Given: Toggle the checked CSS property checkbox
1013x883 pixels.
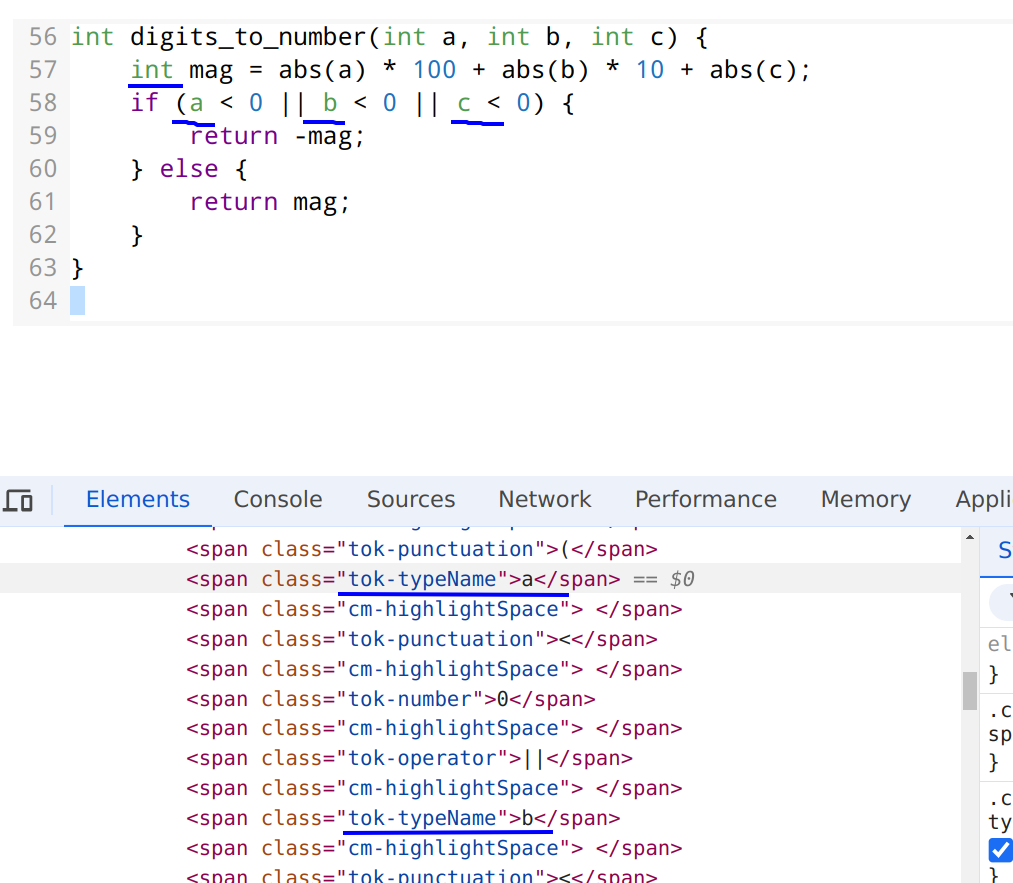Looking at the screenshot, I should click(999, 850).
